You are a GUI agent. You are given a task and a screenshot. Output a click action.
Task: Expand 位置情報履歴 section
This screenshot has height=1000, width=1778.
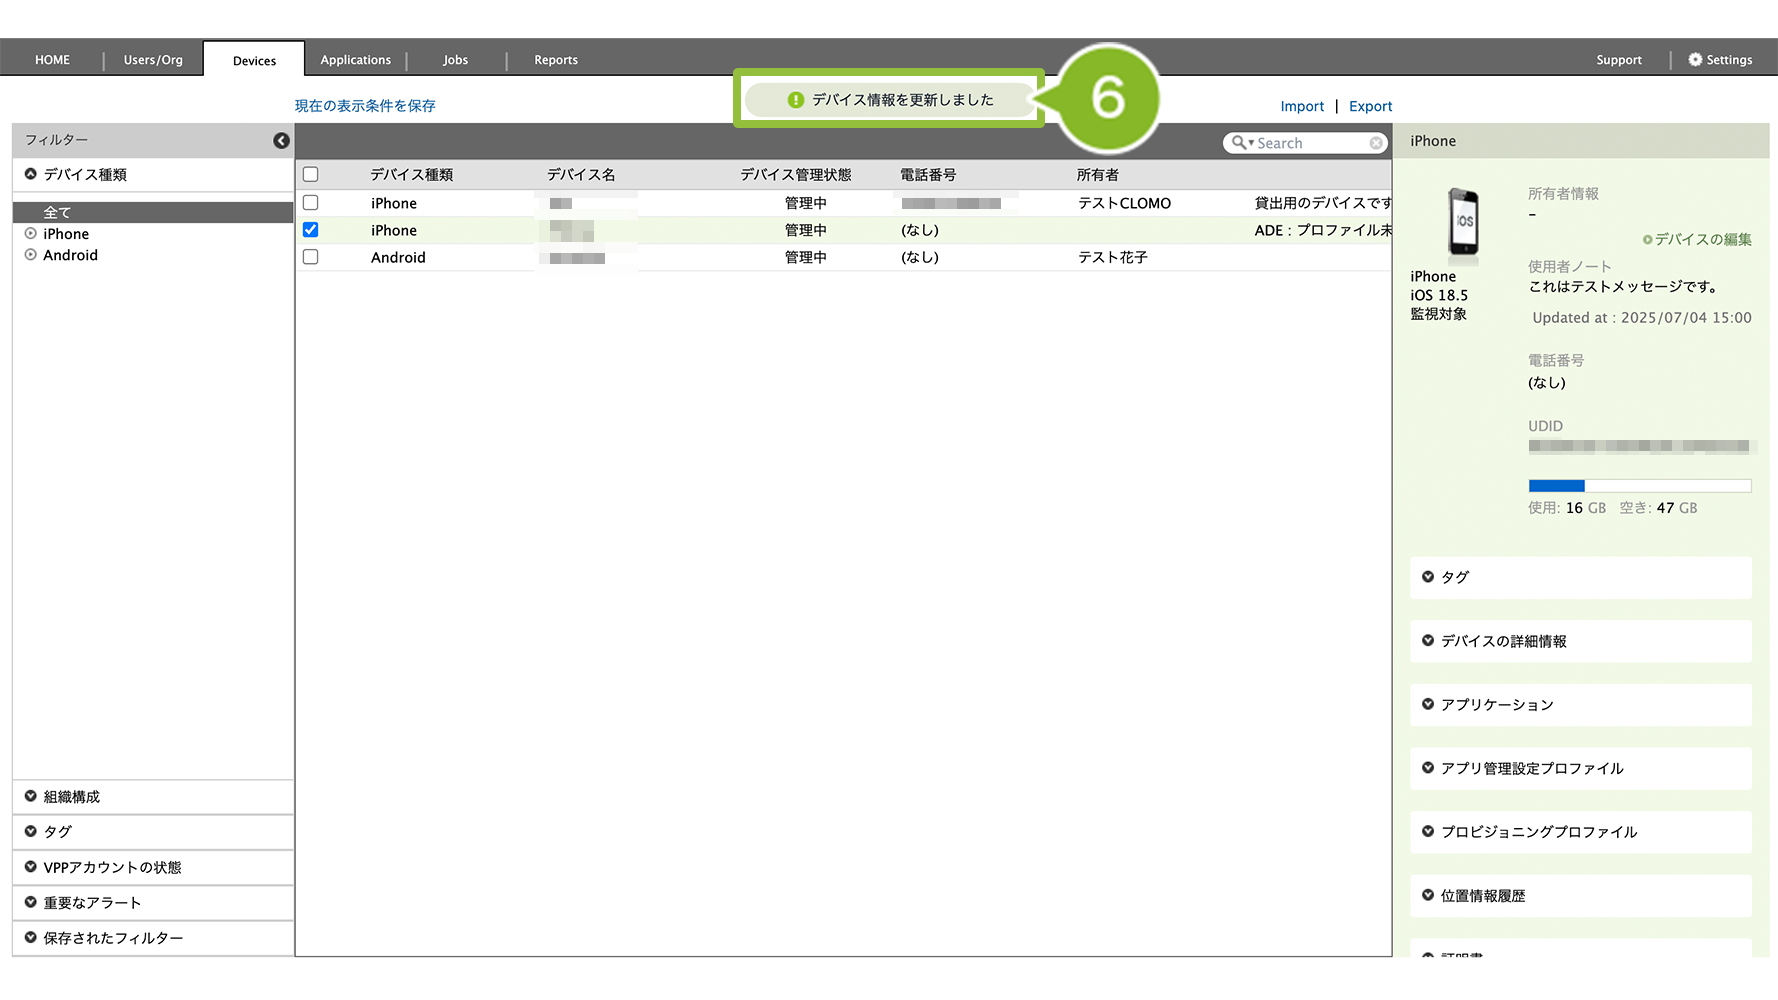[x=1581, y=896]
